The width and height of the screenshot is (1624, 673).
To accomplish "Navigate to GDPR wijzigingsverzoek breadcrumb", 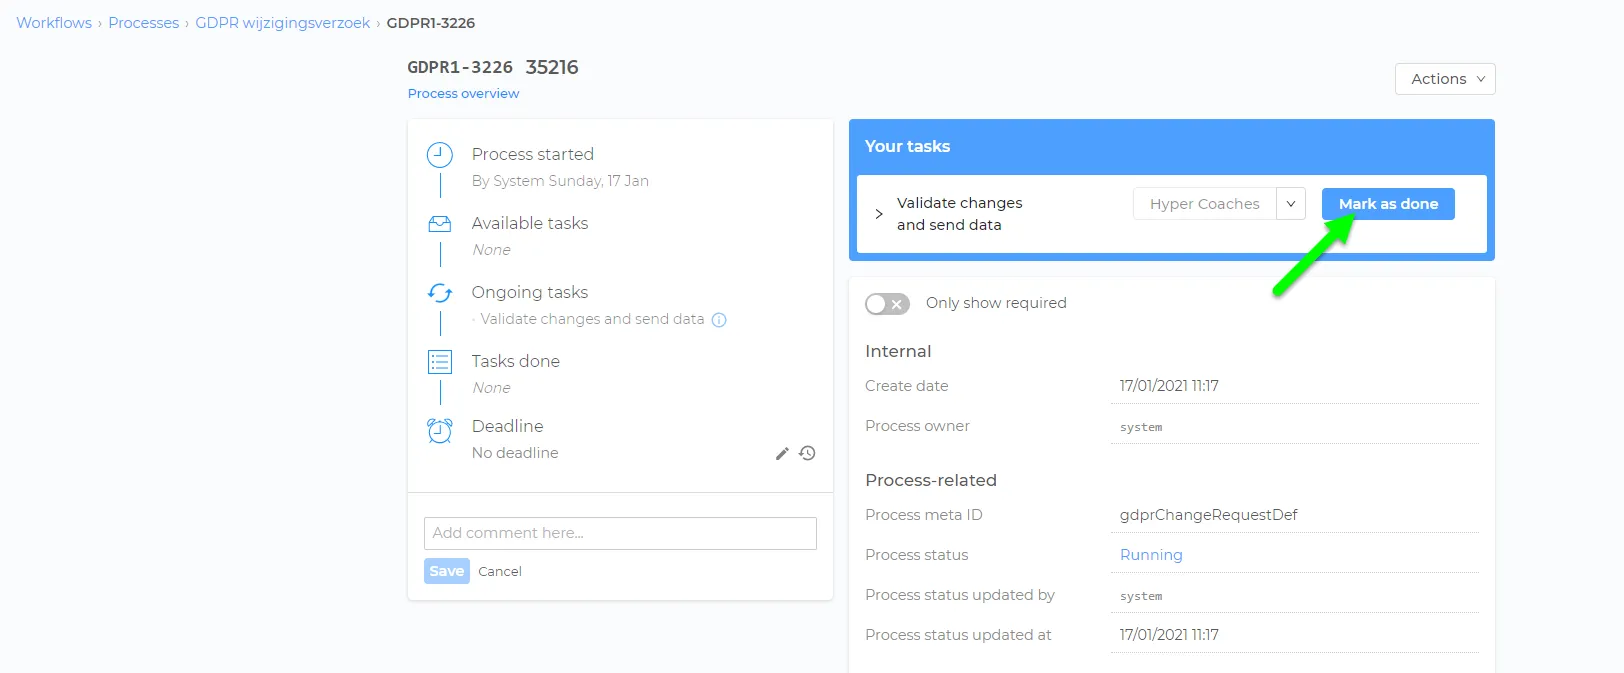I will 283,23.
